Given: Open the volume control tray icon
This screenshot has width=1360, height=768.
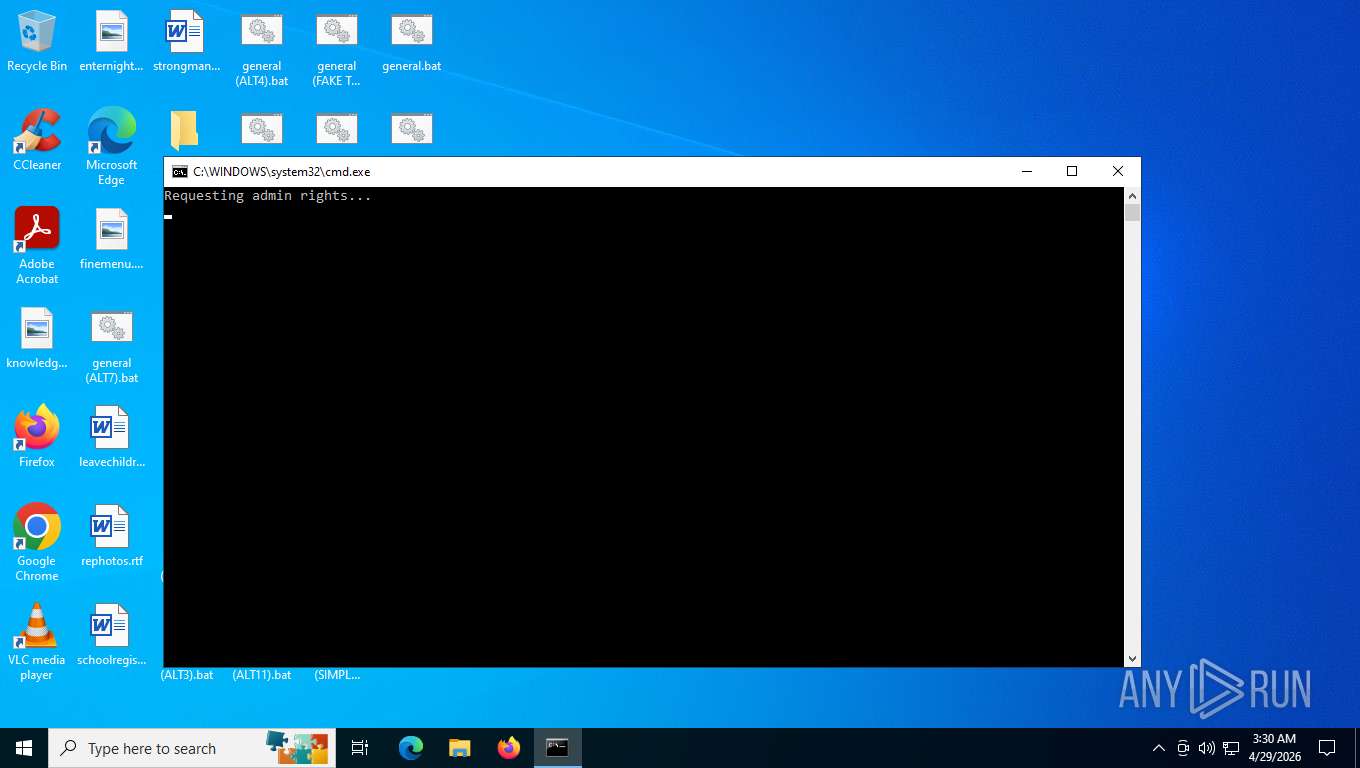Looking at the screenshot, I should [1207, 748].
